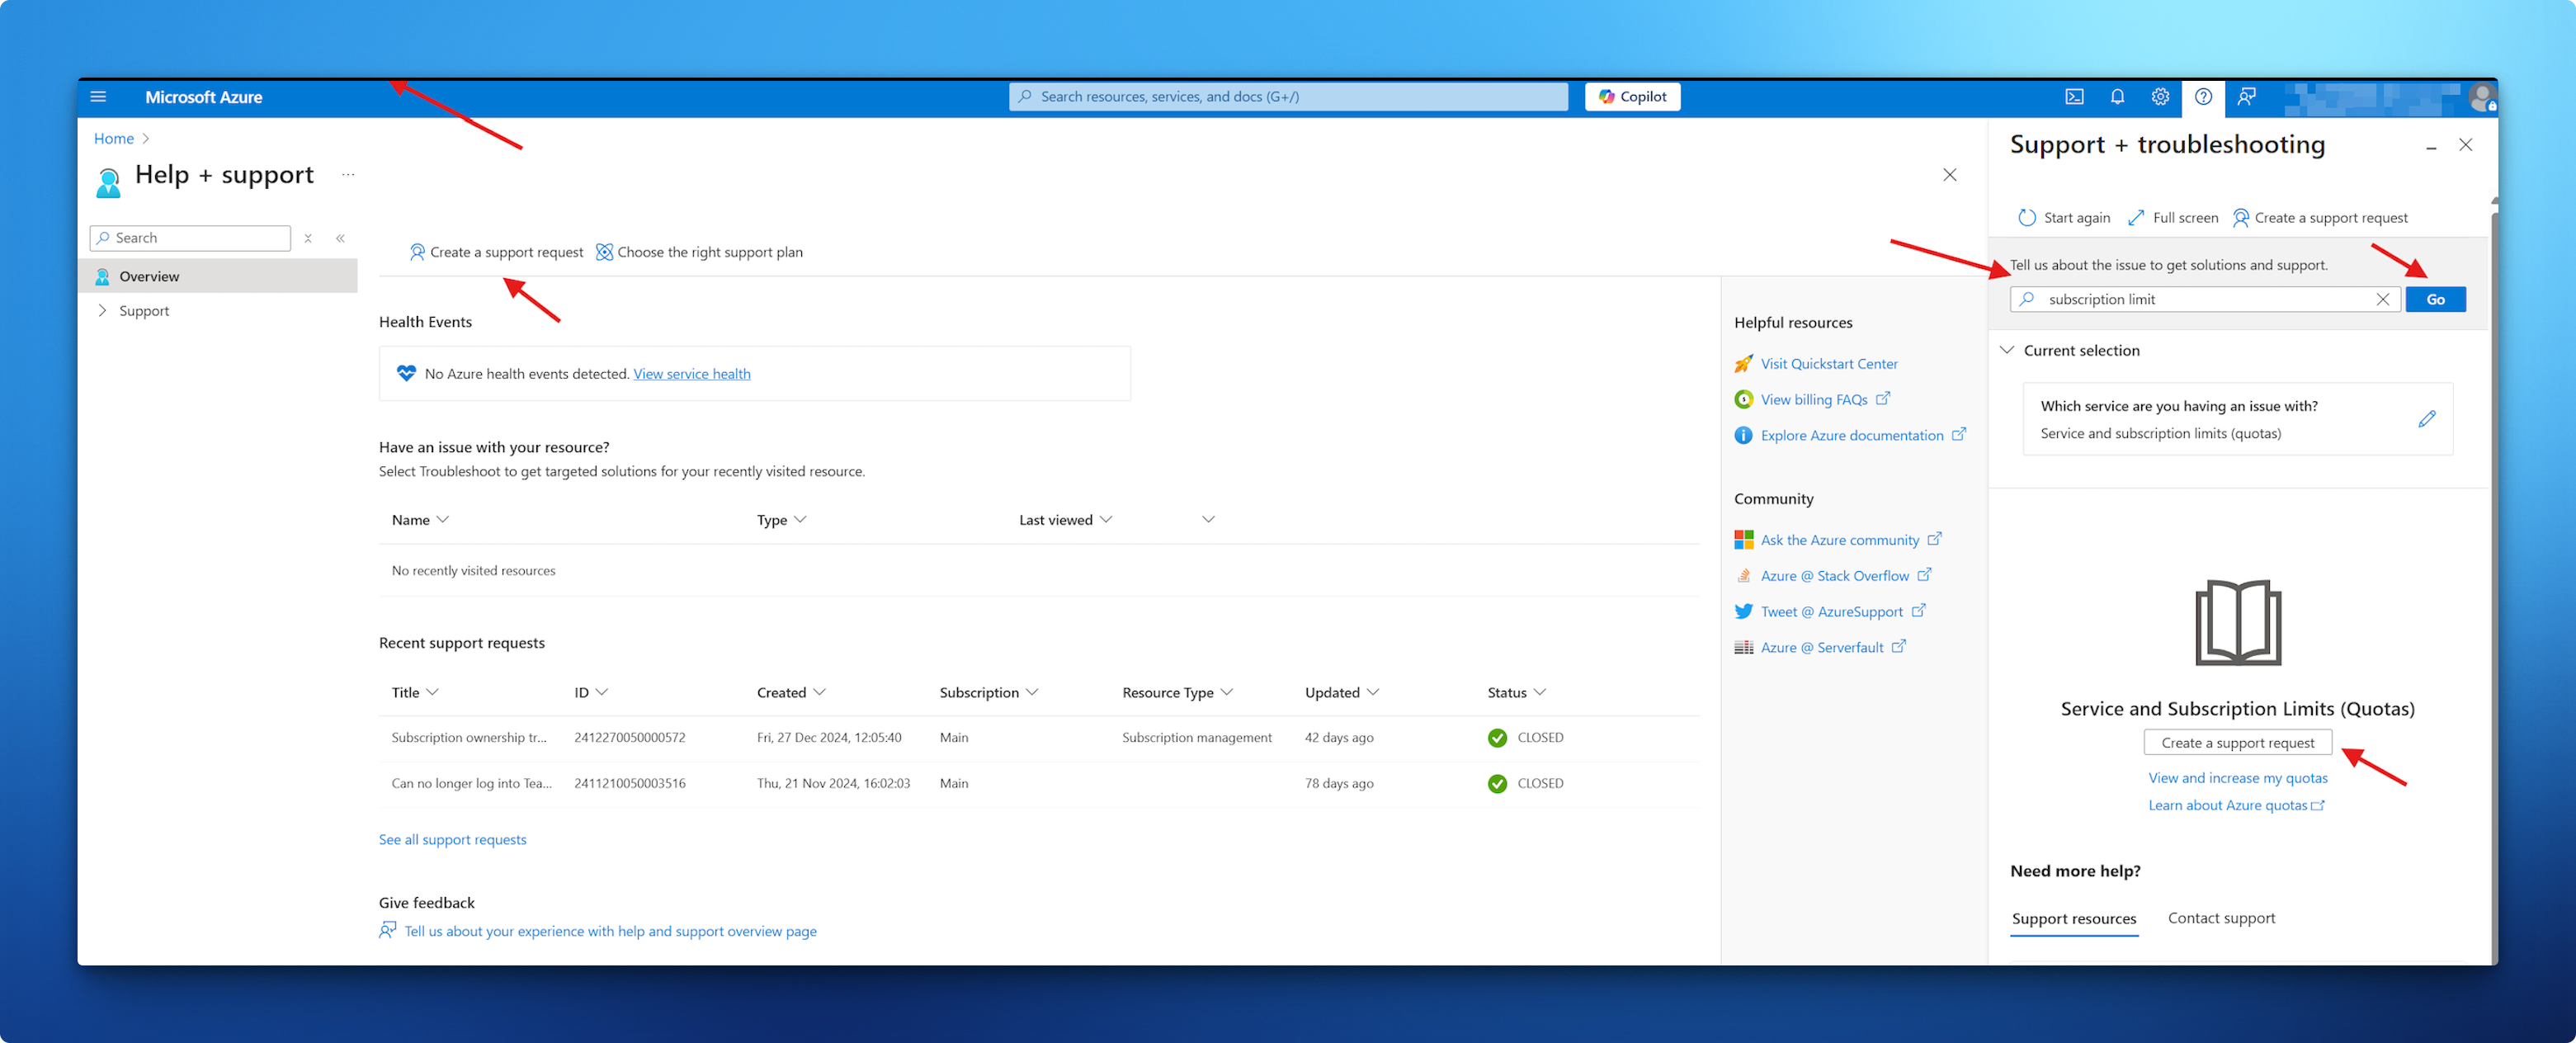The height and width of the screenshot is (1043, 2576).
Task: Click the help question mark icon
Action: click(2203, 97)
